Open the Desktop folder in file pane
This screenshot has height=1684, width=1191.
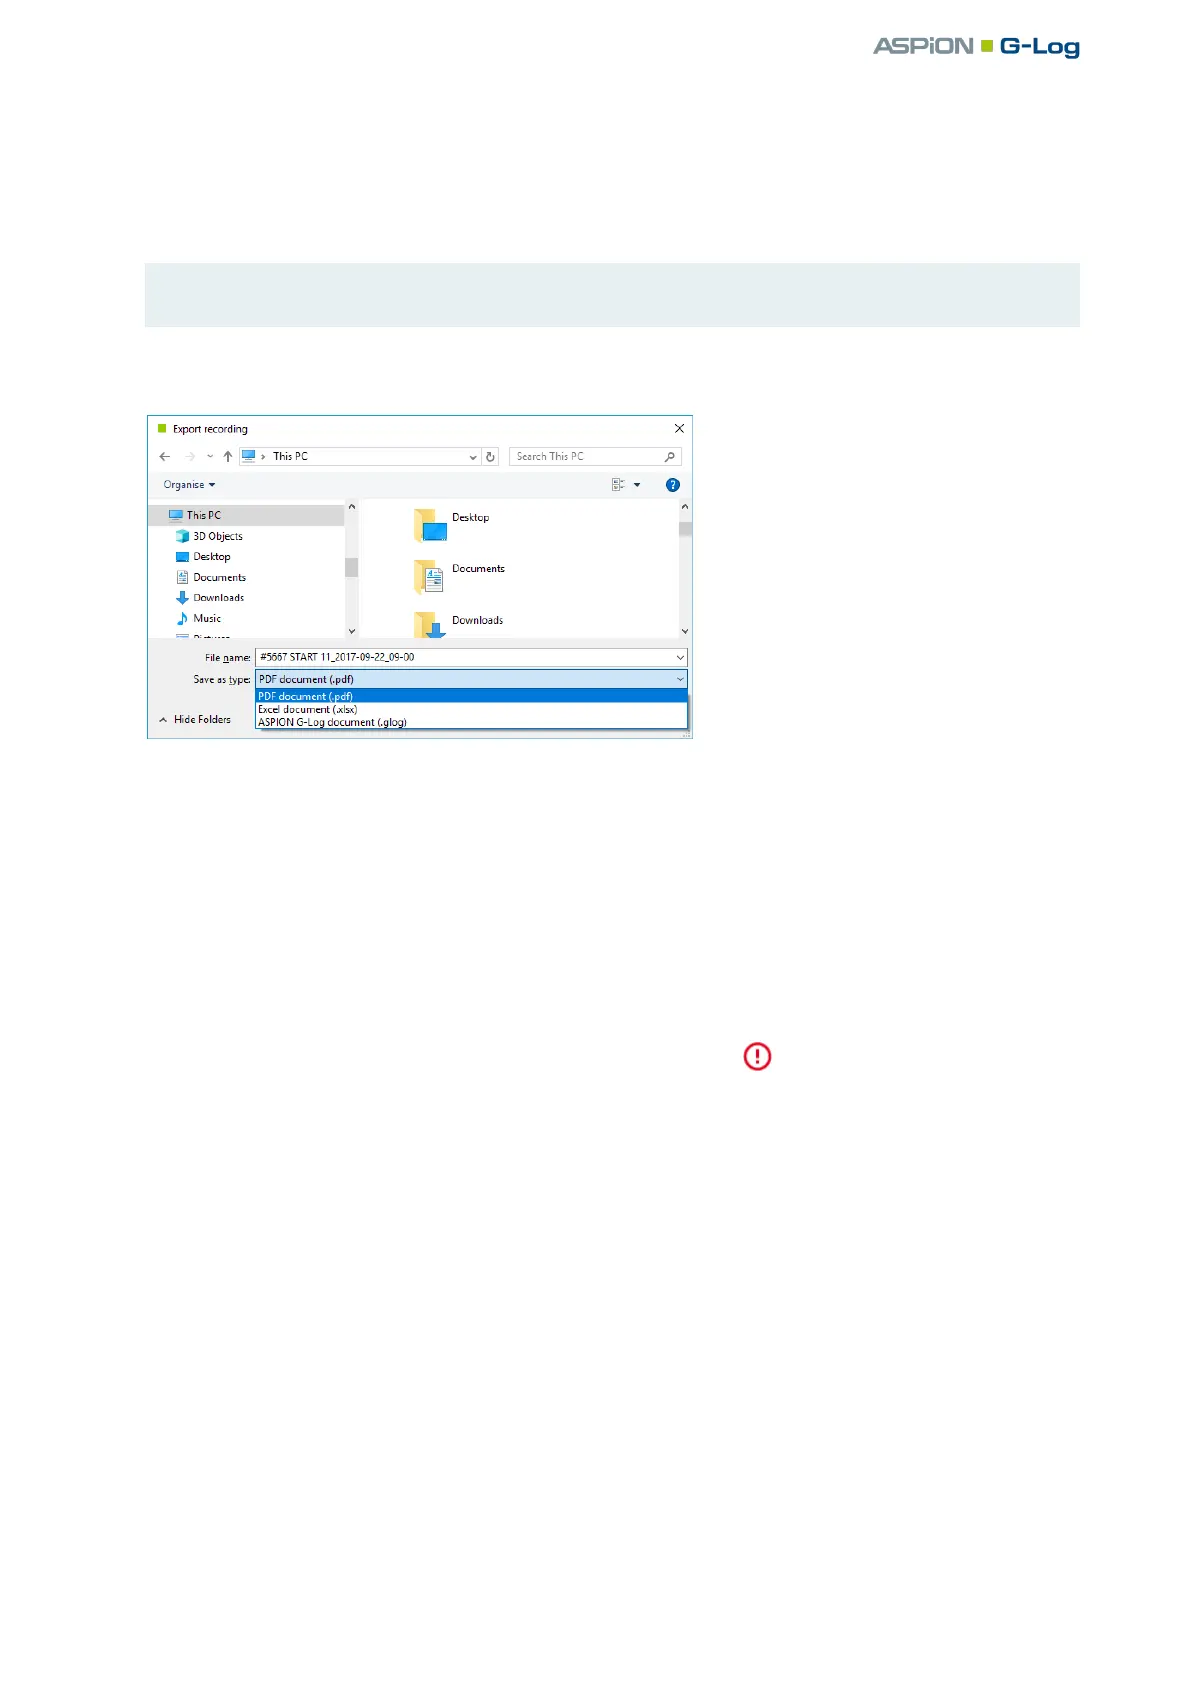coord(452,524)
